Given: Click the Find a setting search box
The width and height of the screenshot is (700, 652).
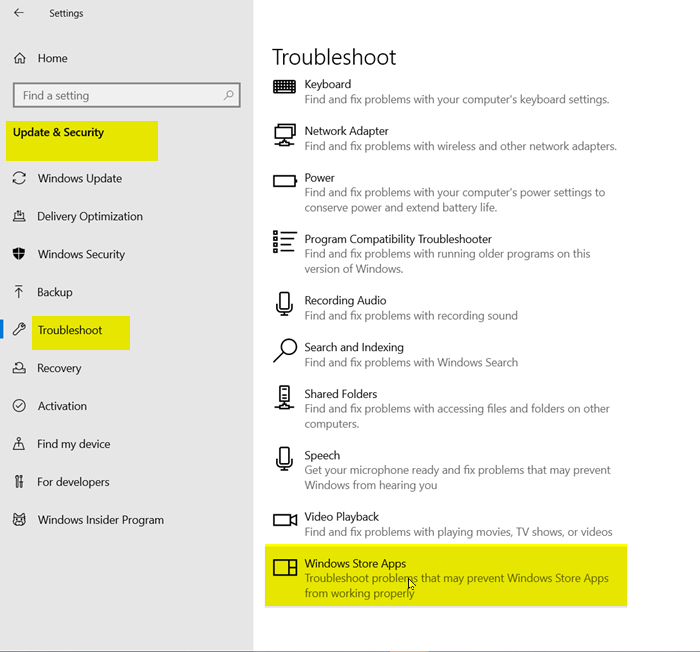Looking at the screenshot, I should click(x=127, y=95).
